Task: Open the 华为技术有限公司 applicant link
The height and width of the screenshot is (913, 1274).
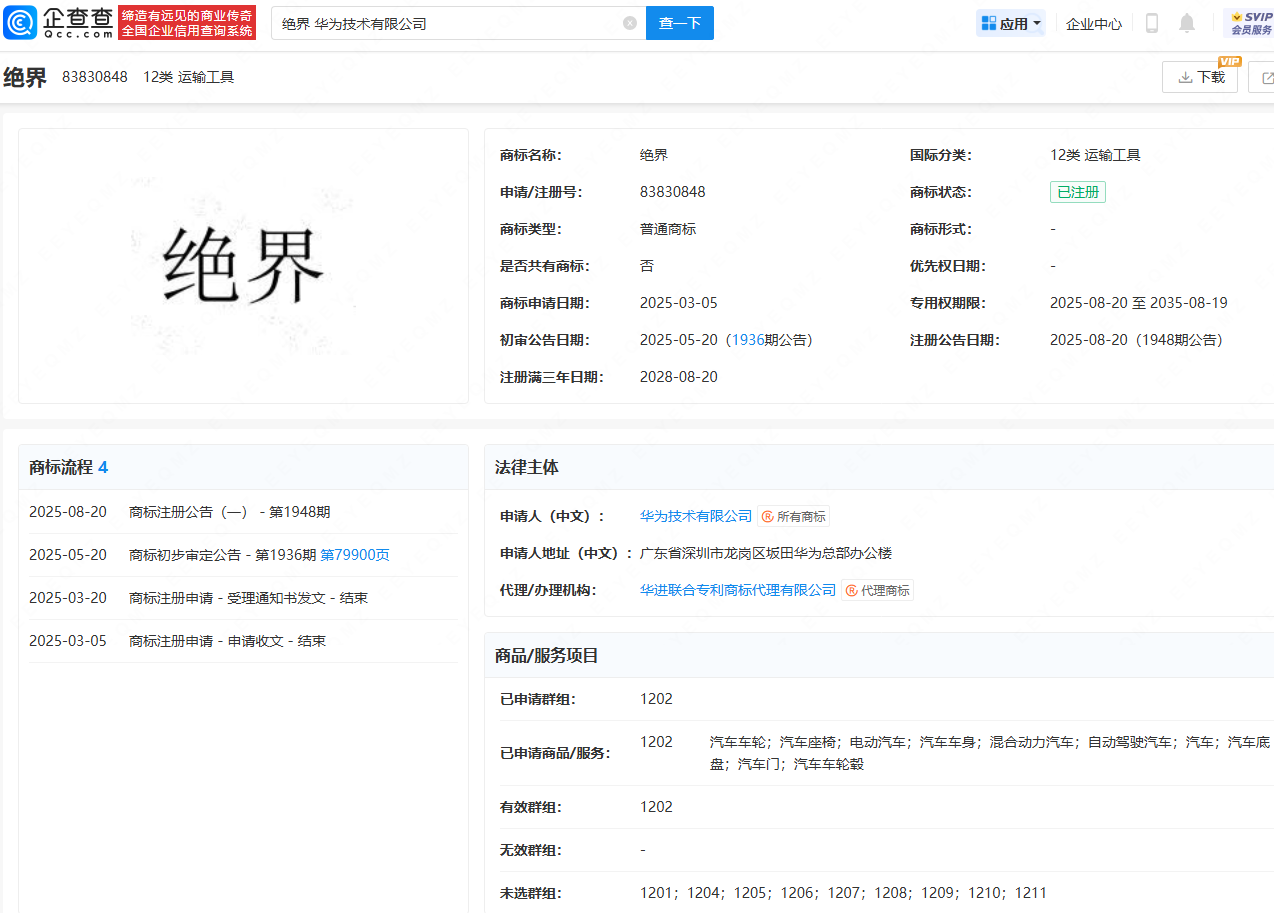Action: point(696,516)
